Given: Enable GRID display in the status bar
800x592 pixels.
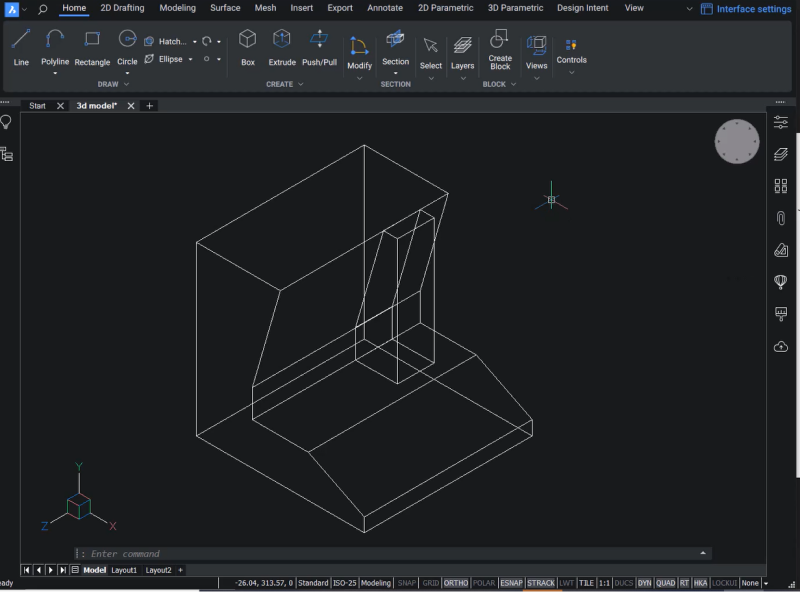Looking at the screenshot, I should 430,583.
